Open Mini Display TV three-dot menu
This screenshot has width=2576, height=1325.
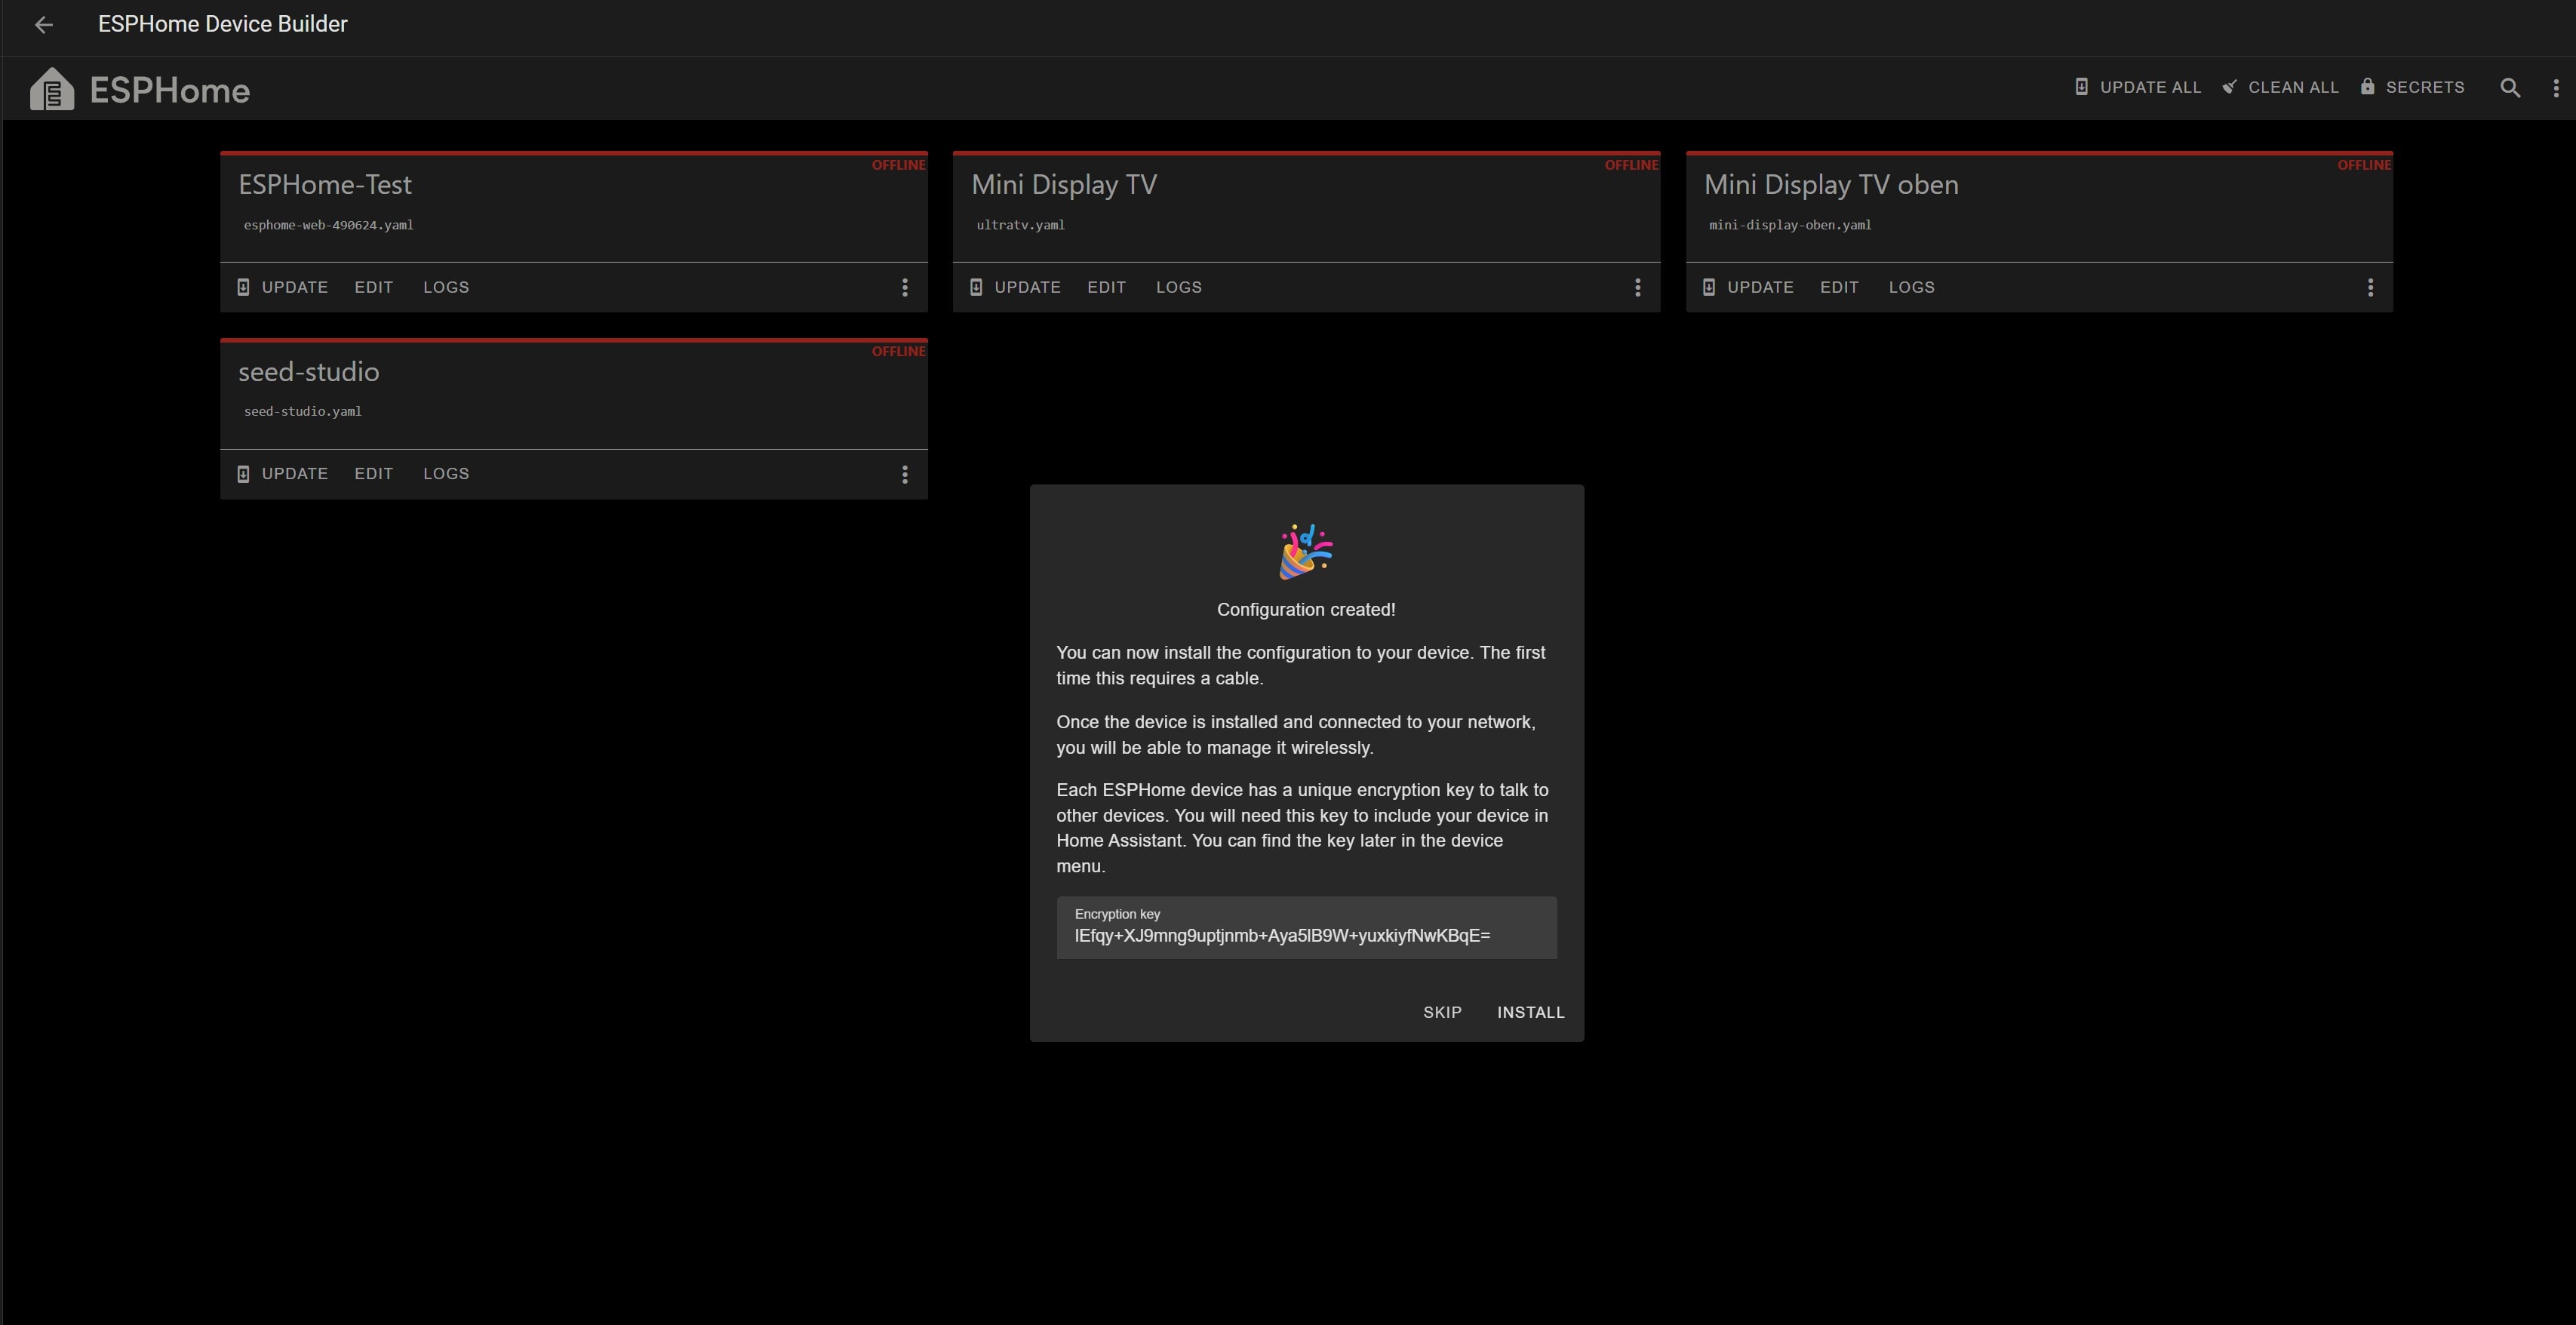click(1637, 288)
